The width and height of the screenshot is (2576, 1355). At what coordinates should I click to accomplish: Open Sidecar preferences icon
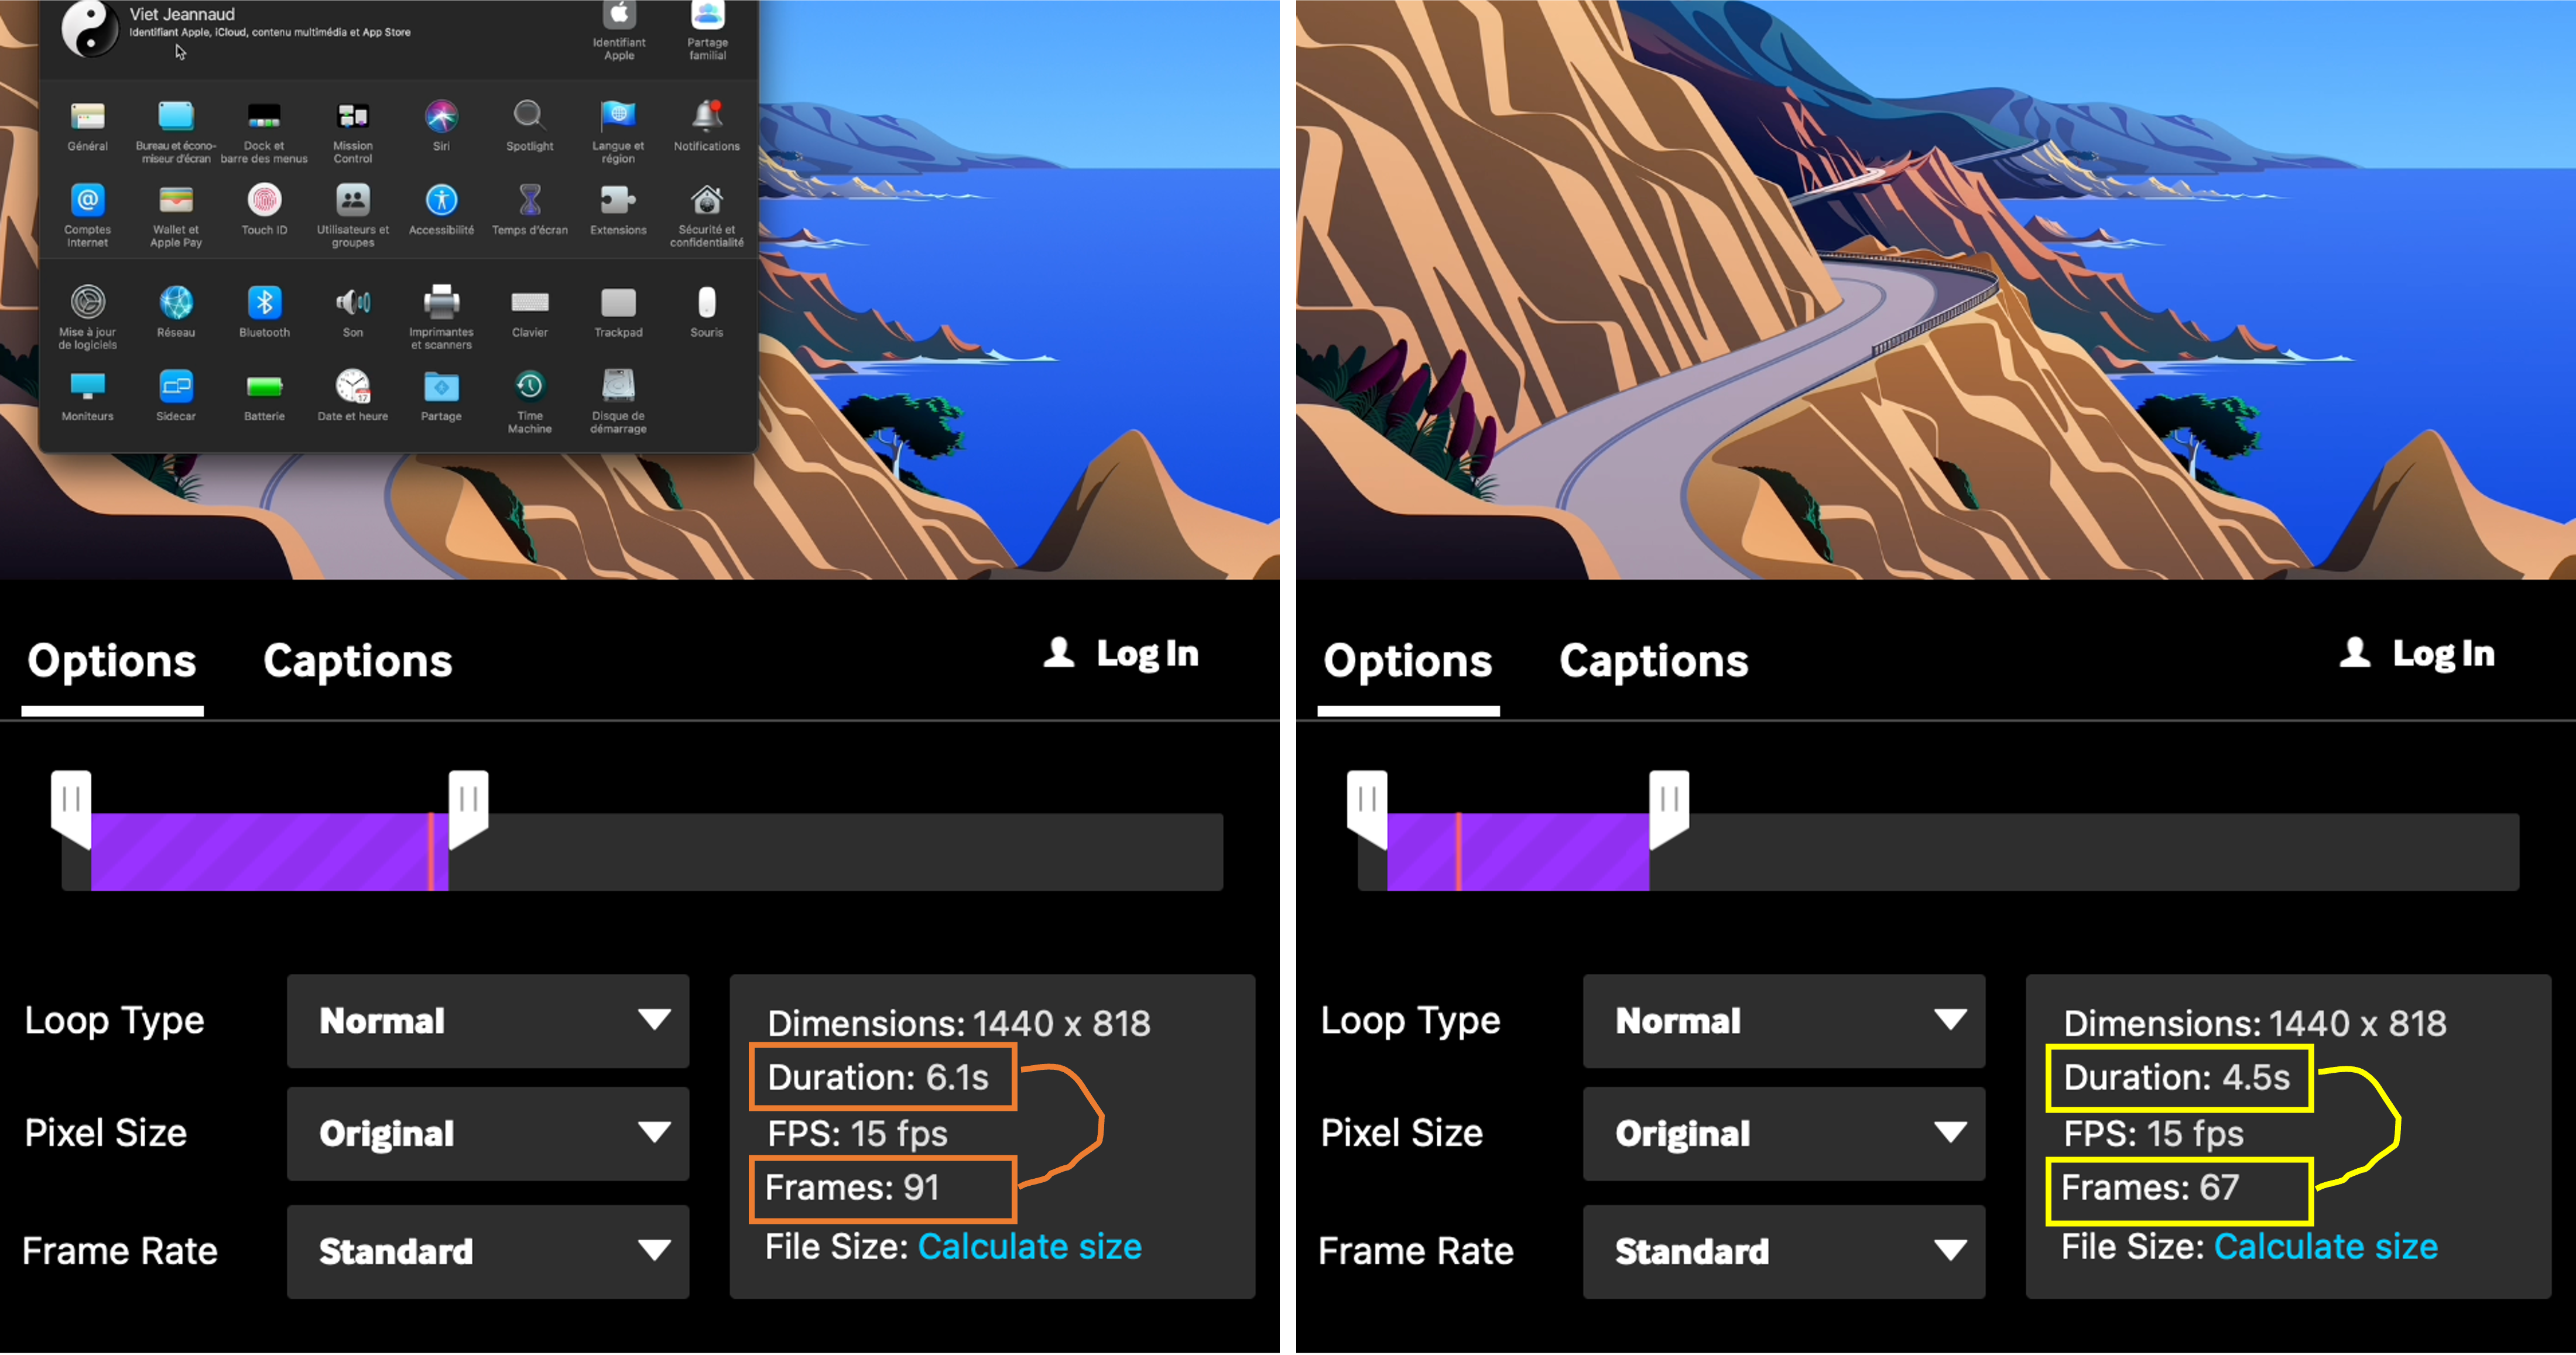(176, 386)
